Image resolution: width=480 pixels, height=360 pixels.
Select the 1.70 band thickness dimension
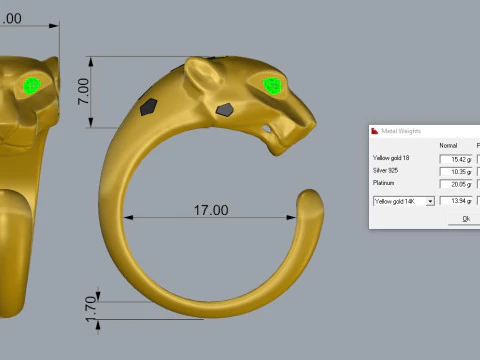coord(91,309)
